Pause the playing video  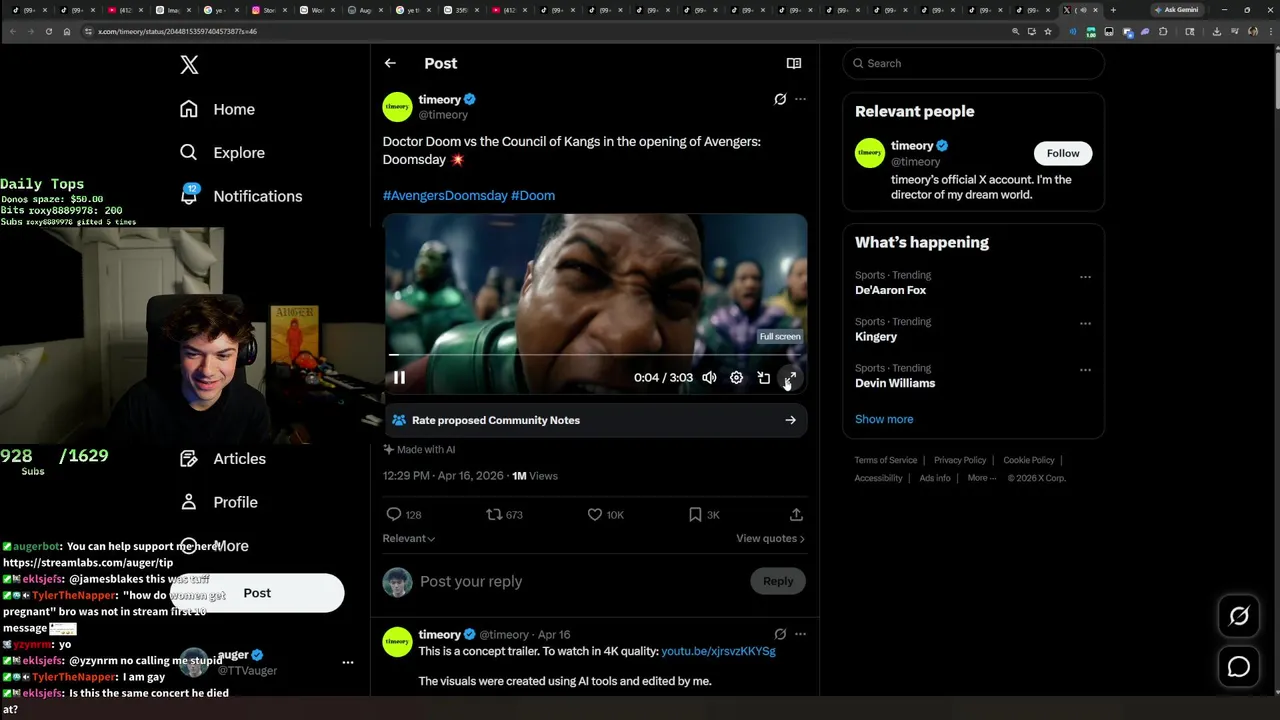pos(399,377)
